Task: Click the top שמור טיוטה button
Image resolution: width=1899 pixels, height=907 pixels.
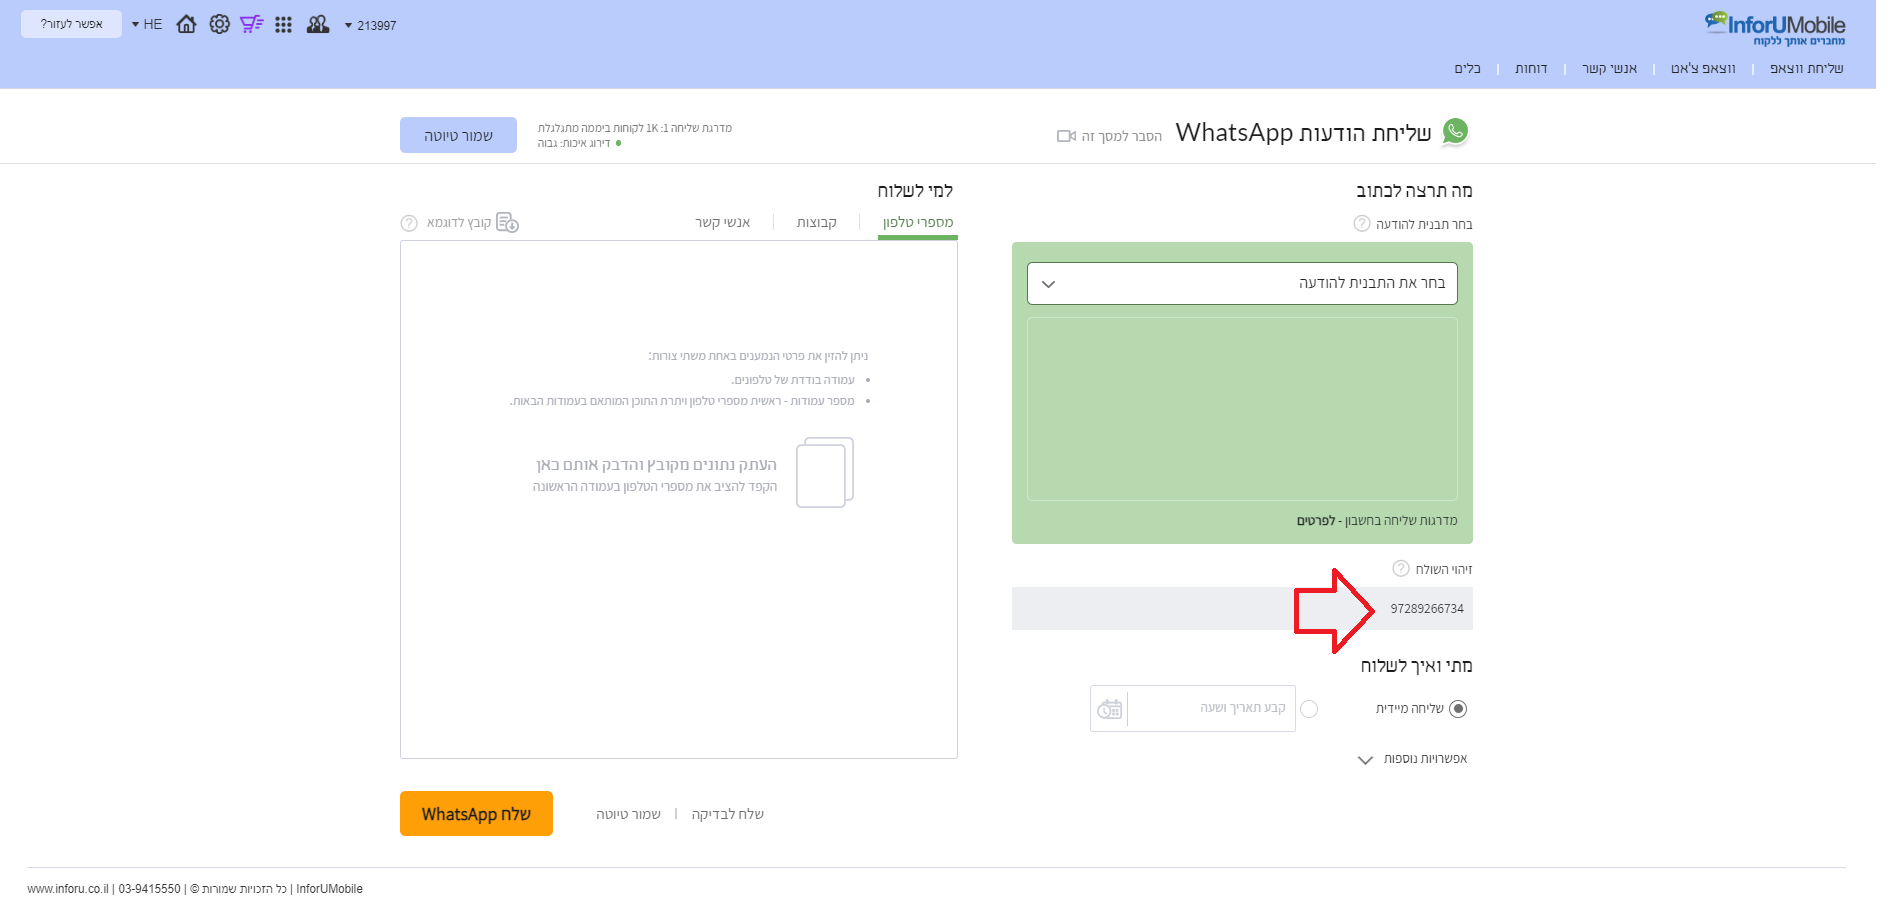Action: [x=458, y=135]
